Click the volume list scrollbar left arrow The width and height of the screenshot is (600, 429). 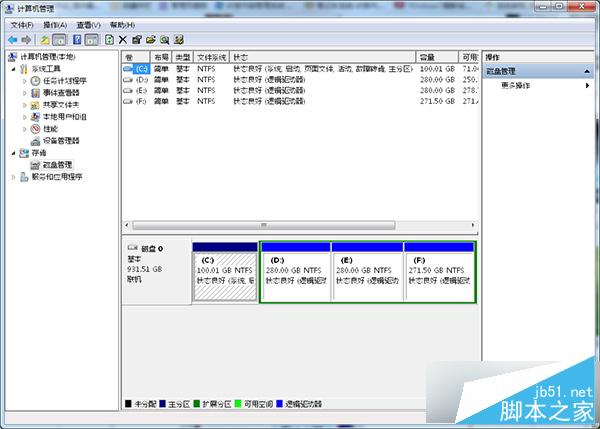(x=127, y=225)
